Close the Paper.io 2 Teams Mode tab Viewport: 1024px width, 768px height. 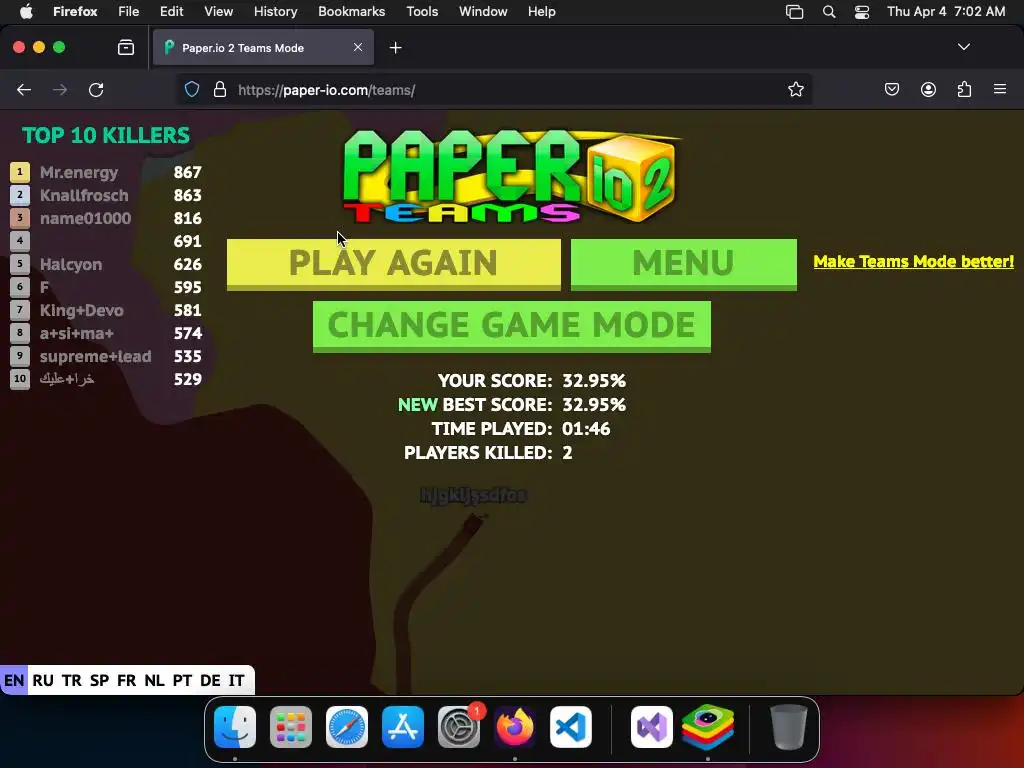358,47
